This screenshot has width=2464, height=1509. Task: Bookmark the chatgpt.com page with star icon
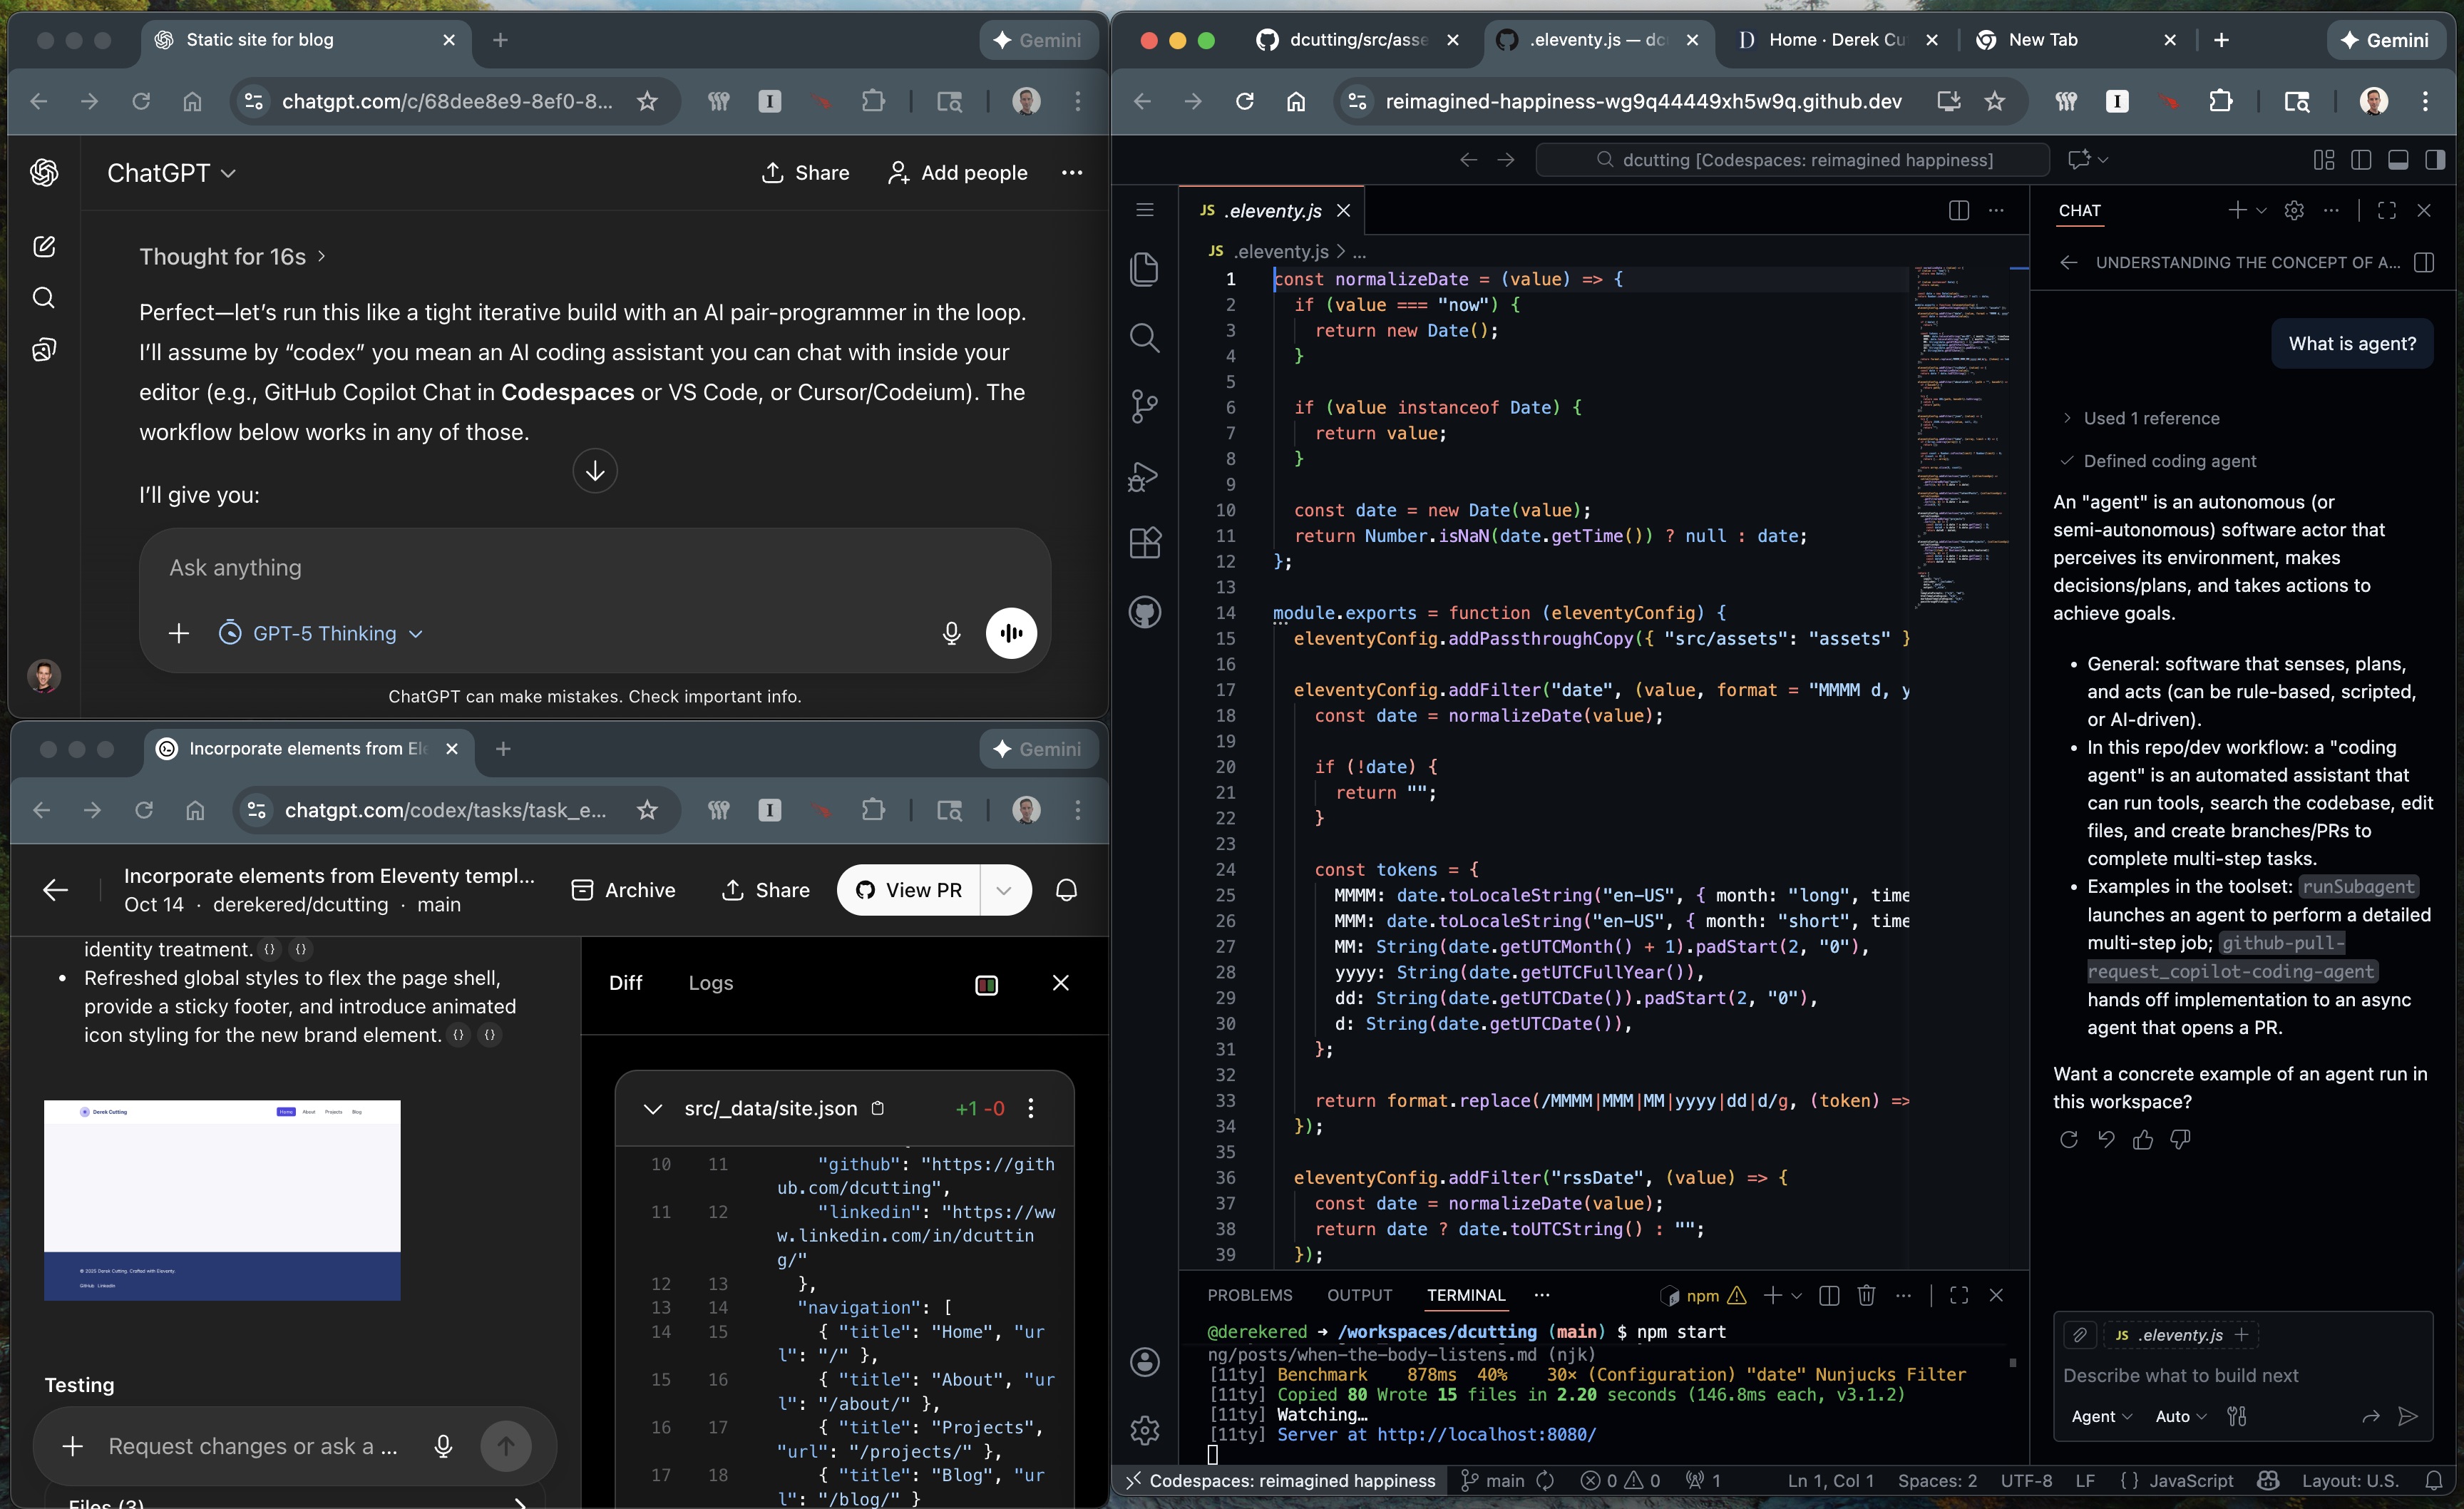pos(646,101)
